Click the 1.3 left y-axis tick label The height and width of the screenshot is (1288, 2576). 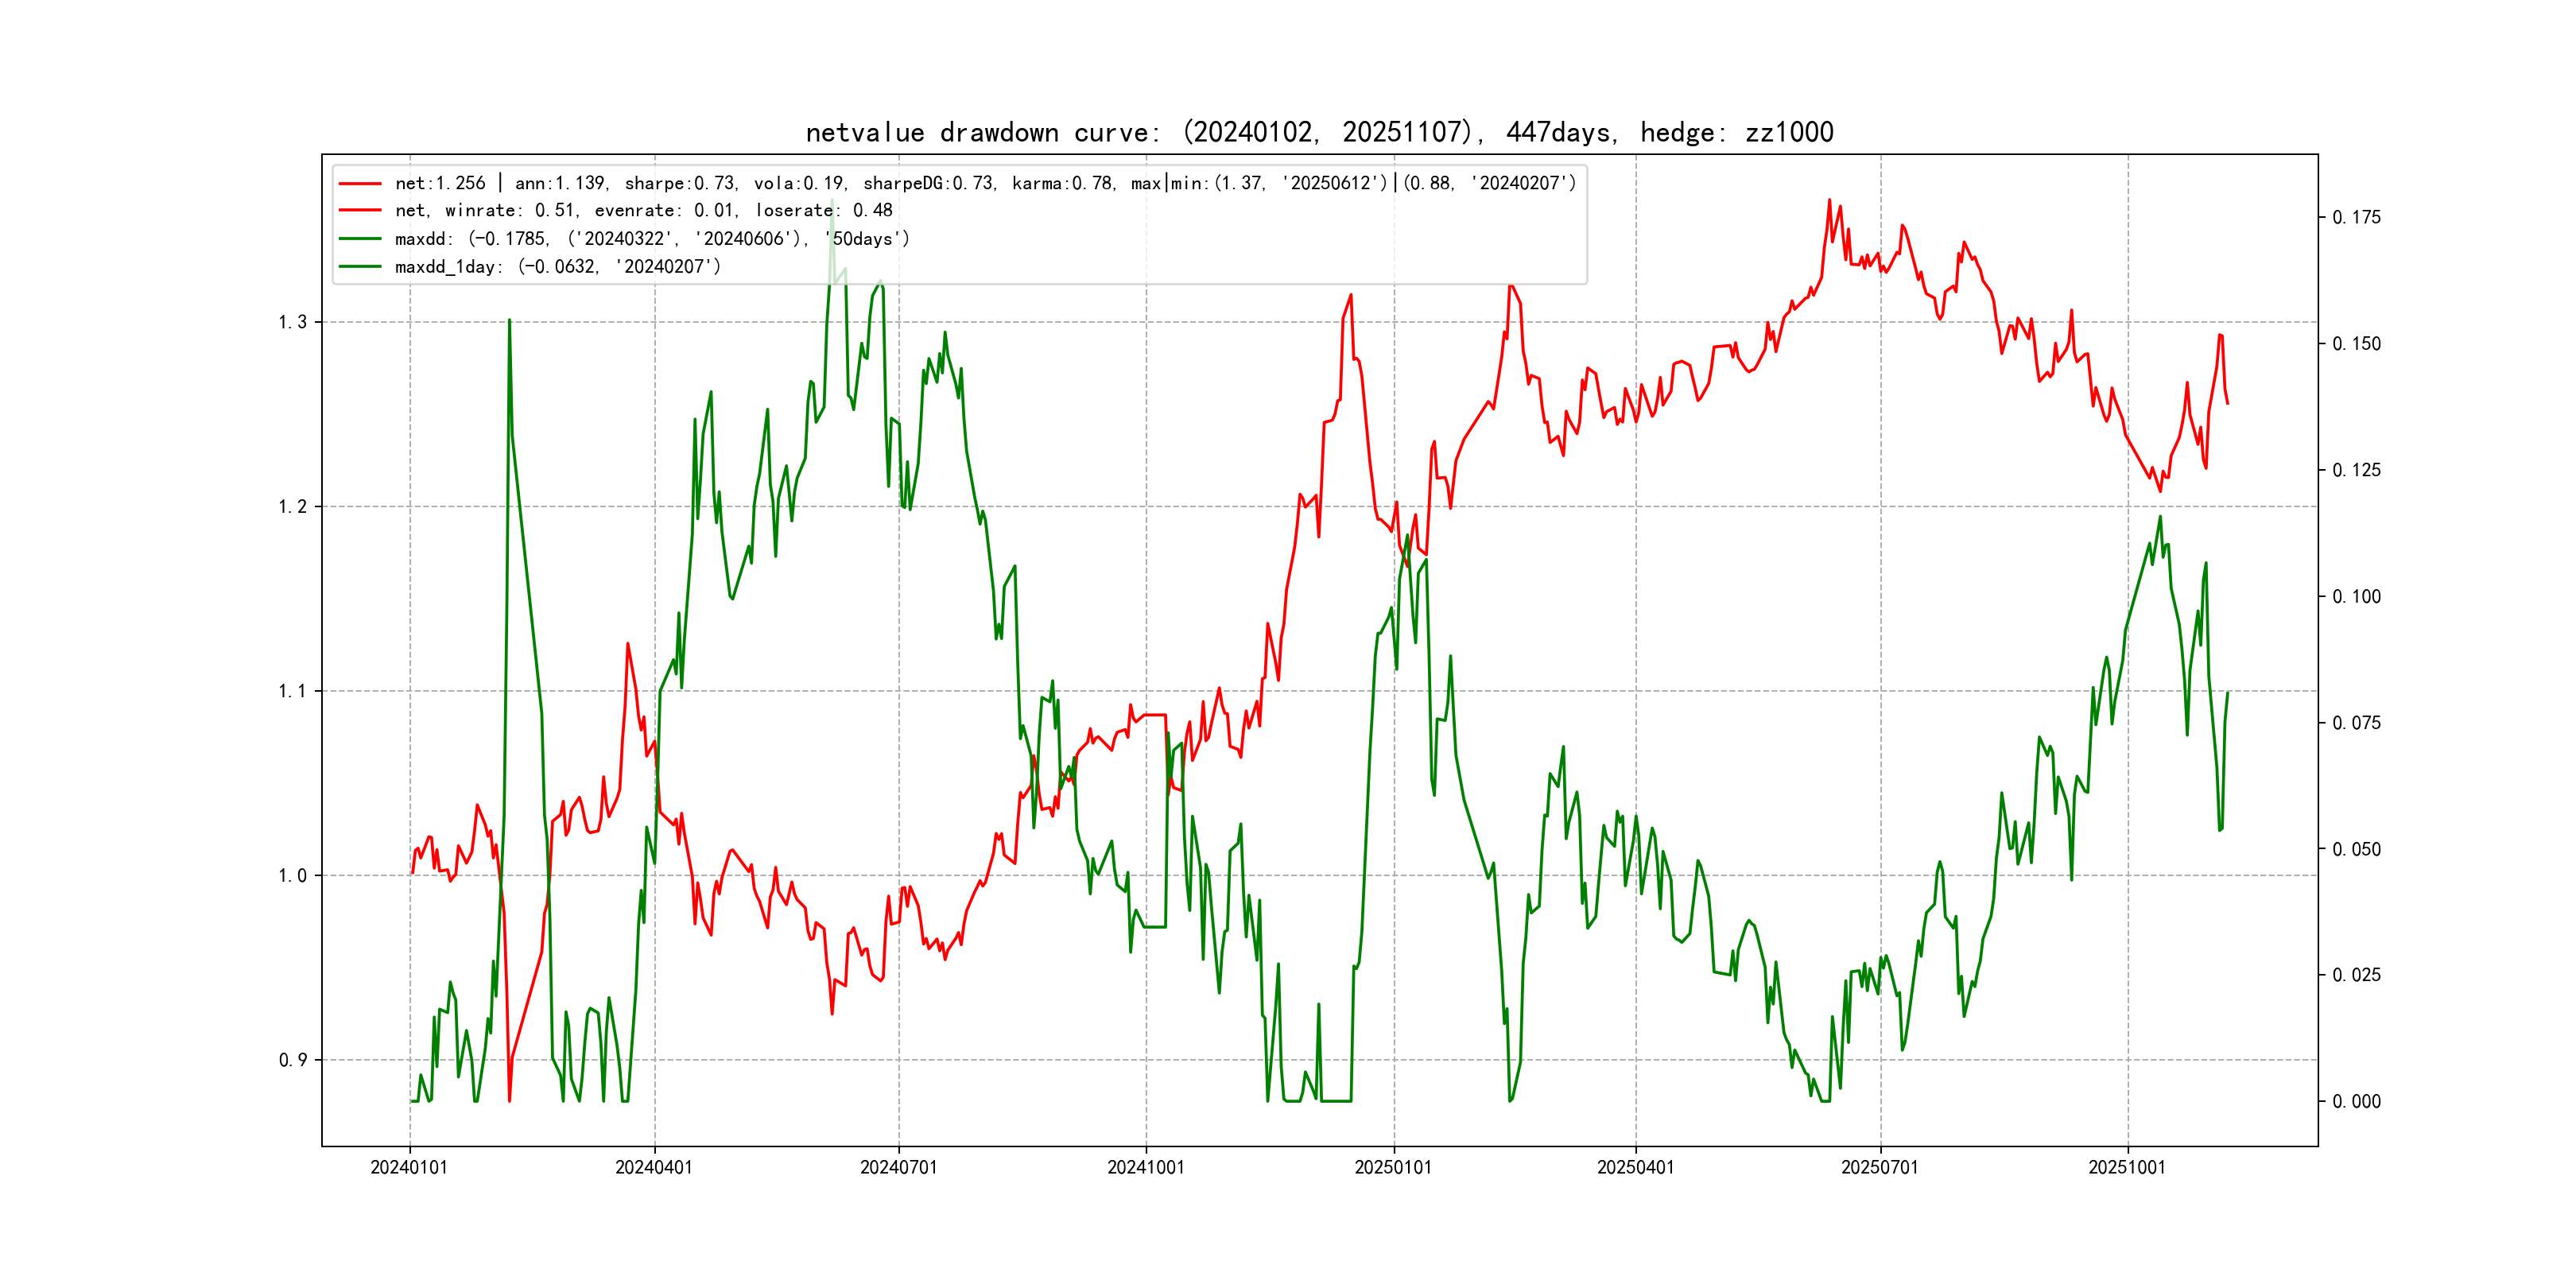pyautogui.click(x=292, y=322)
